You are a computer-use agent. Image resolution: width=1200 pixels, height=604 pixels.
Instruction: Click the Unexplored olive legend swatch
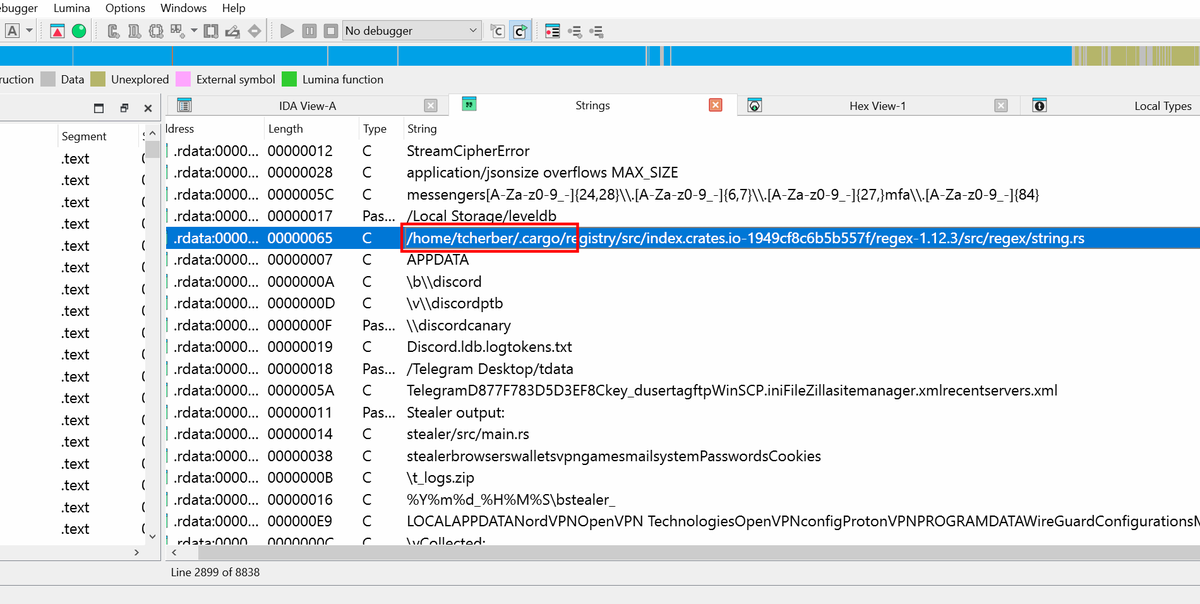coord(98,79)
